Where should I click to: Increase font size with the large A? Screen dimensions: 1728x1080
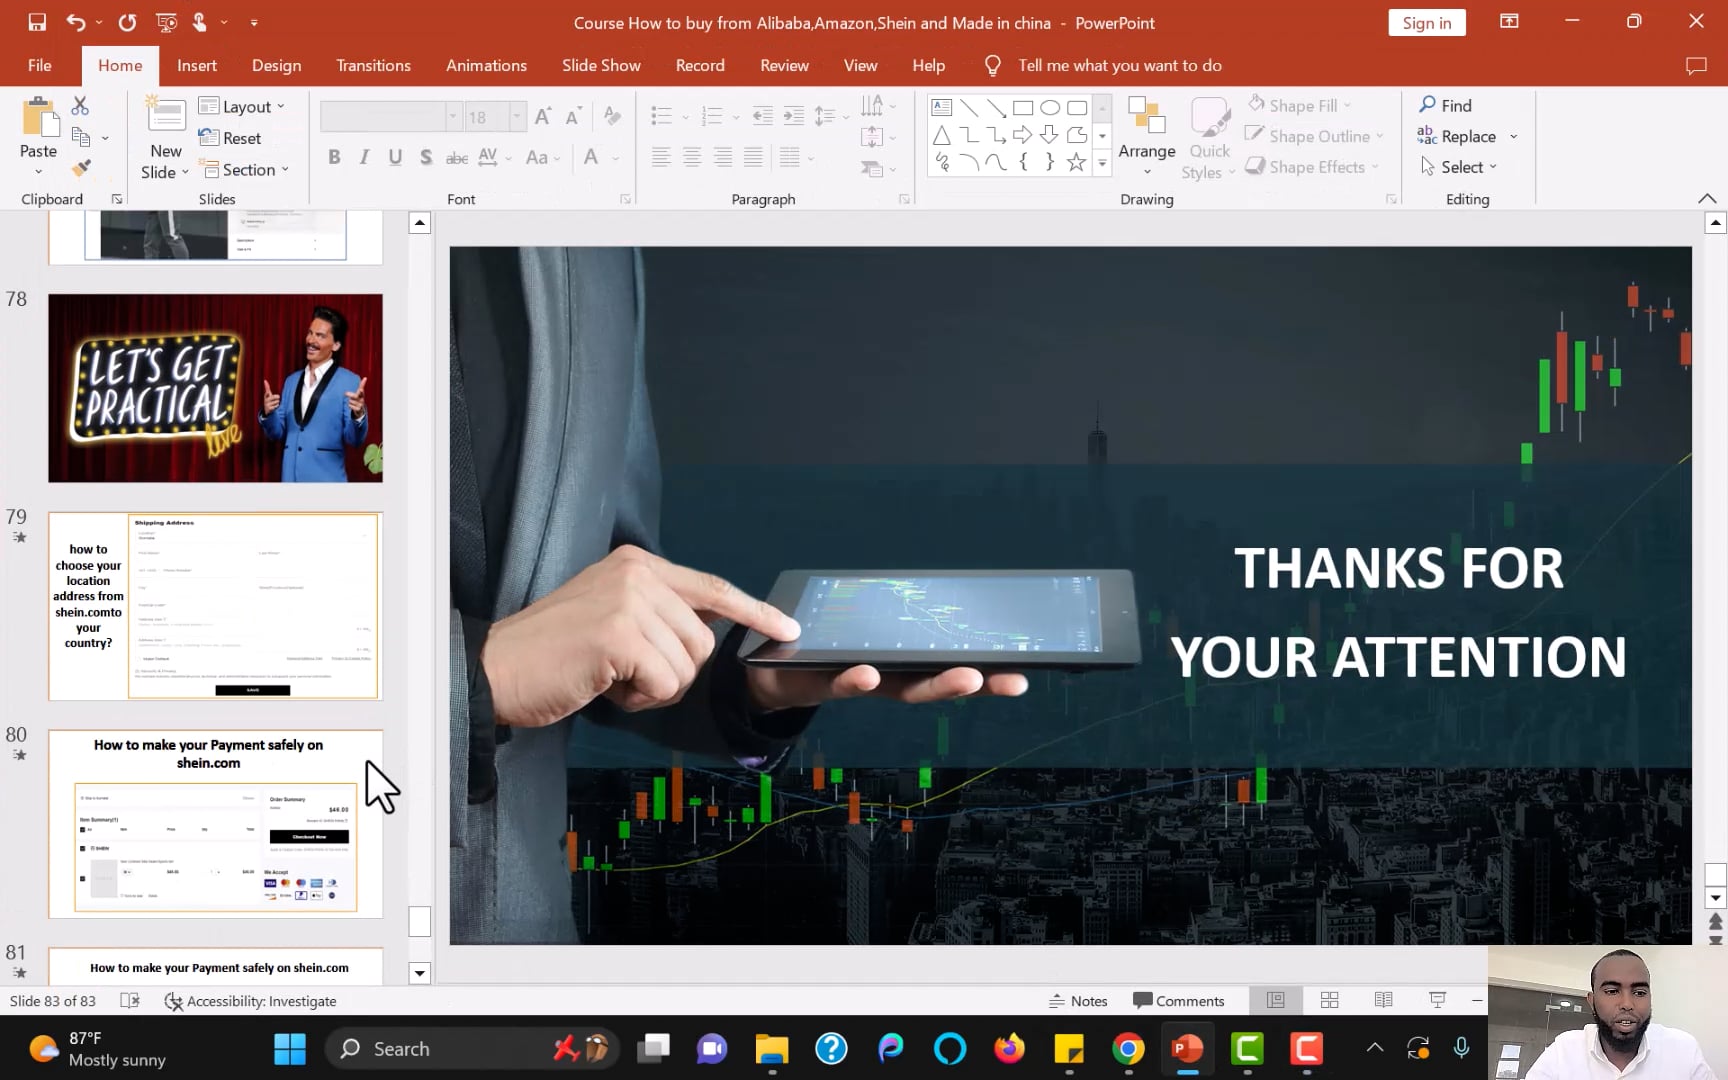542,116
